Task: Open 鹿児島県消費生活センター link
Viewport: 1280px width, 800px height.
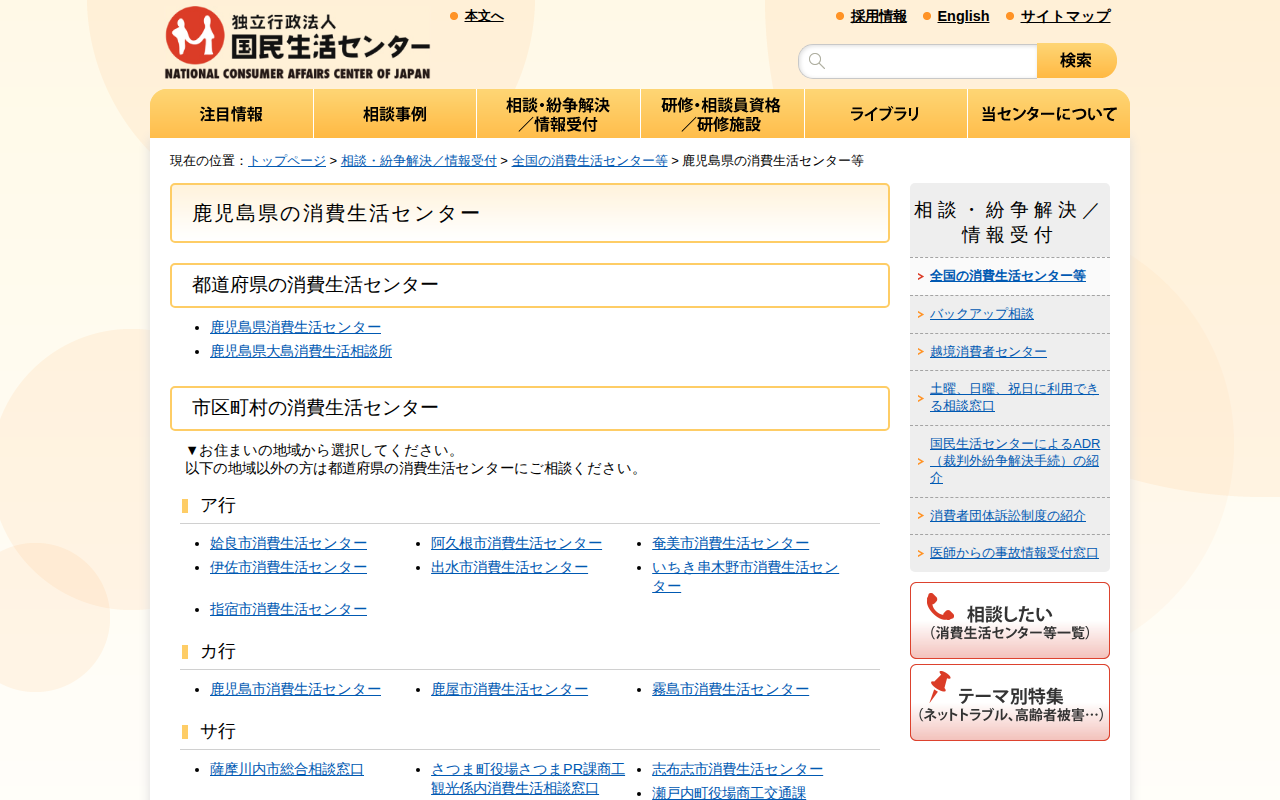Action: tap(296, 327)
